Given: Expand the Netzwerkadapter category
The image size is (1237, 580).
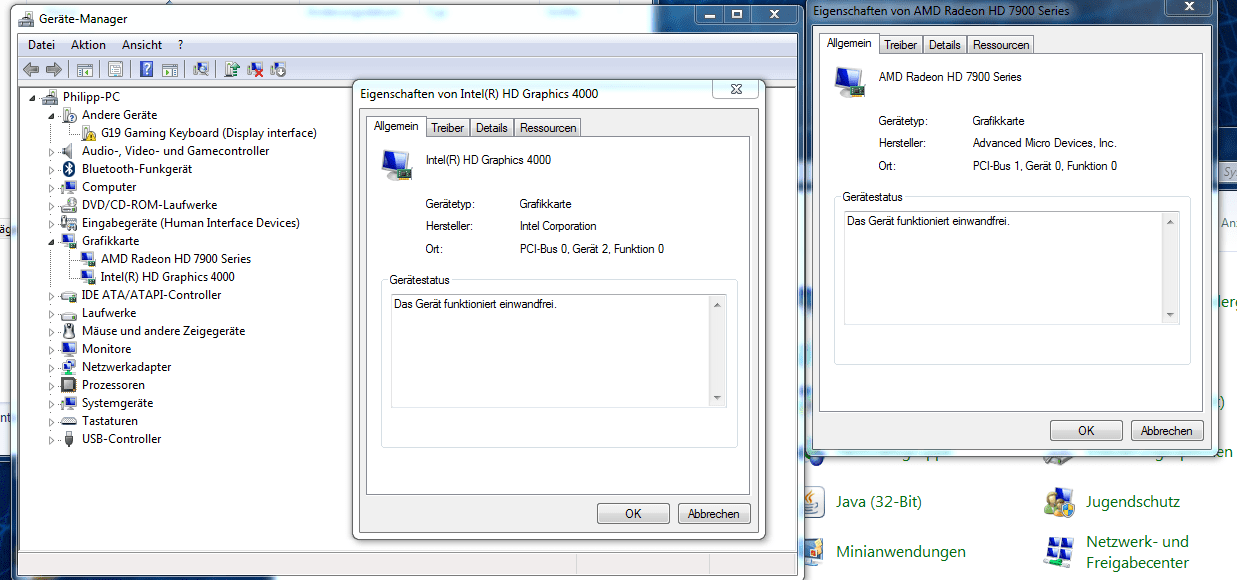Looking at the screenshot, I should [x=52, y=368].
